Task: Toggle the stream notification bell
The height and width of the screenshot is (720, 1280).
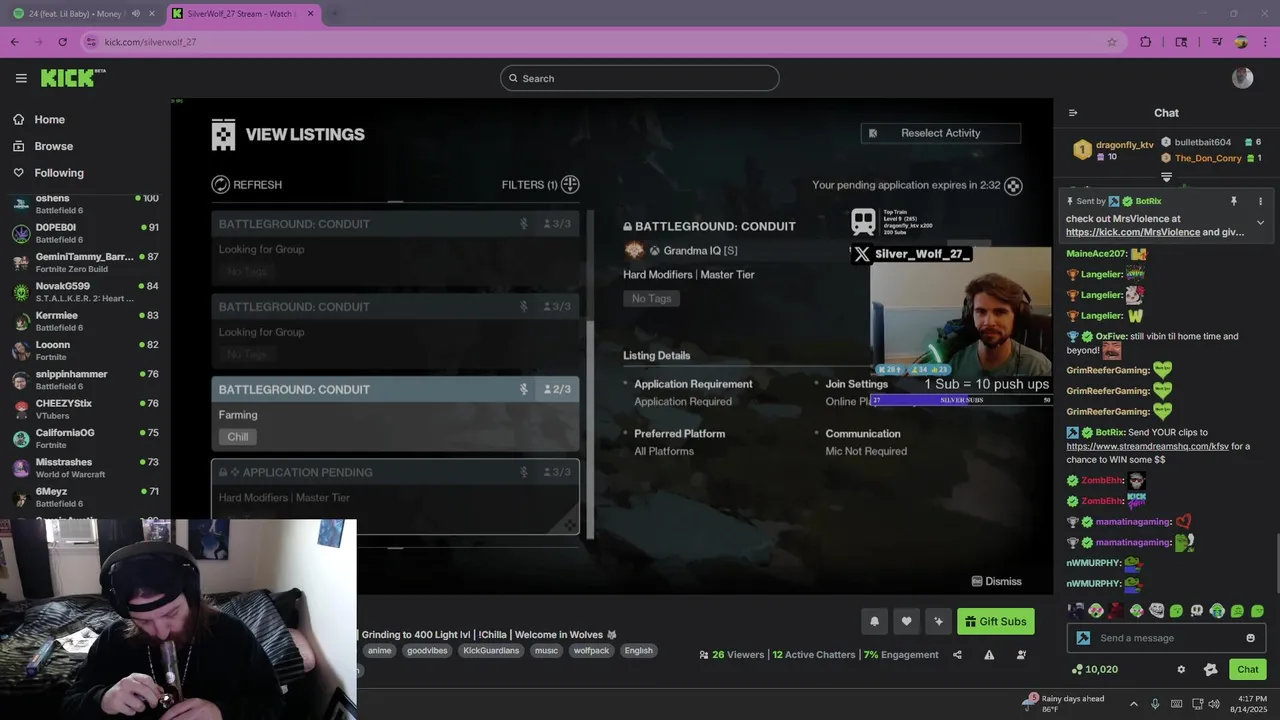Action: tap(874, 621)
